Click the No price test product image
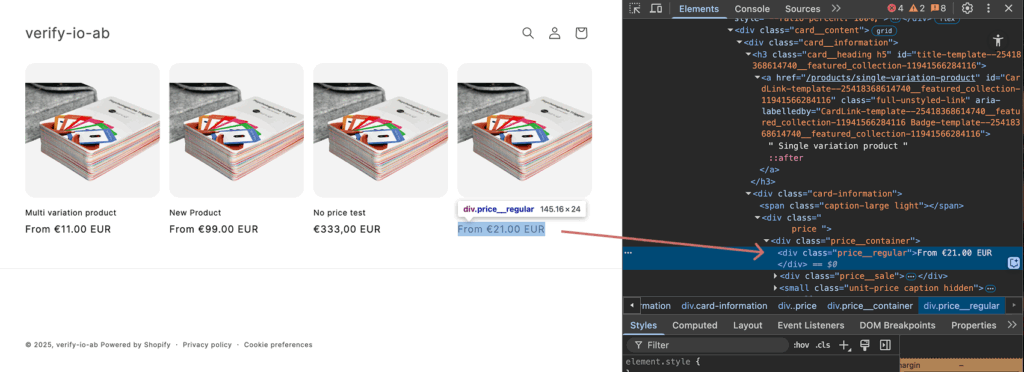The height and width of the screenshot is (372, 1024). click(x=381, y=130)
